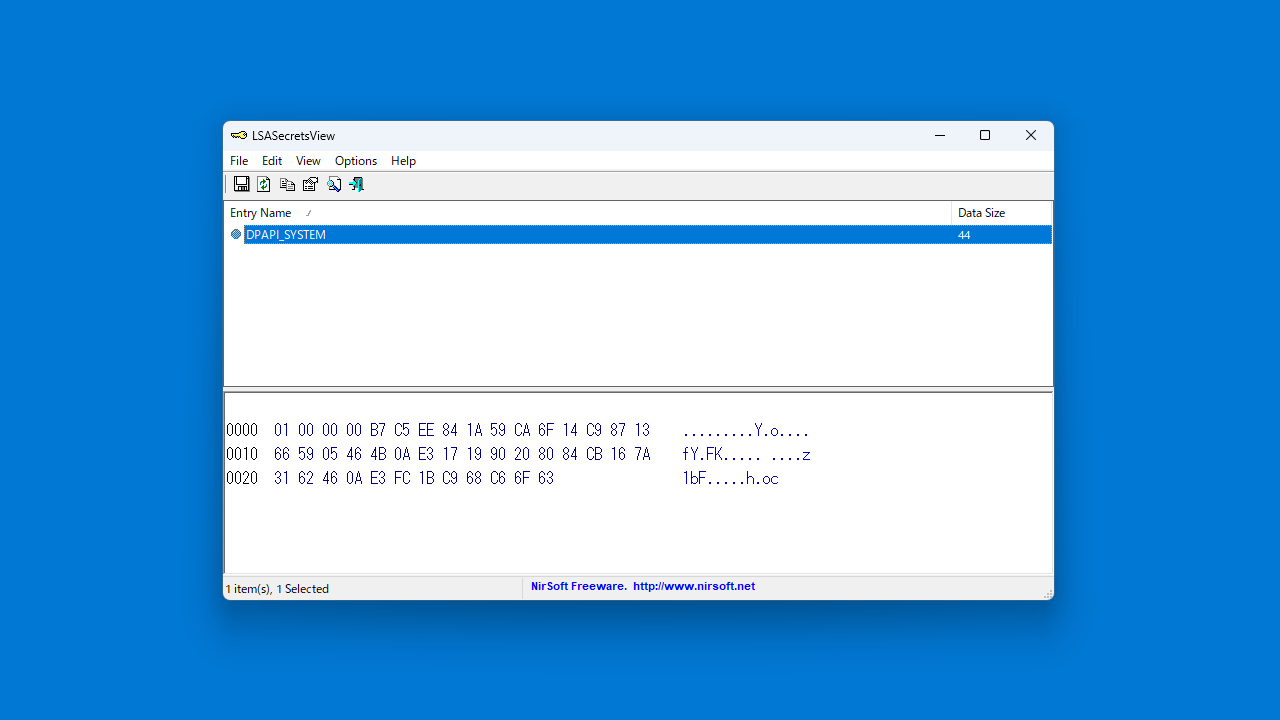This screenshot has width=1280, height=720.
Task: Click the Exit door toolbar icon
Action: [x=356, y=184]
